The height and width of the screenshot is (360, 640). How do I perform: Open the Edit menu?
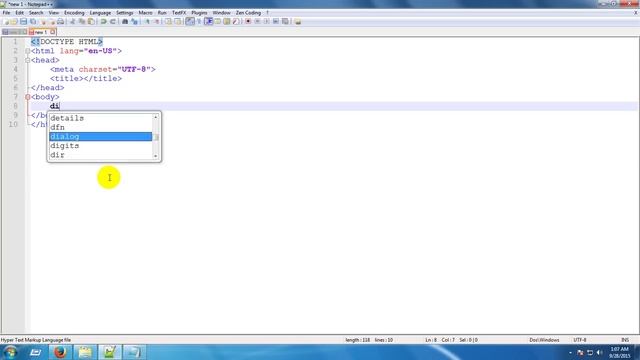19,13
